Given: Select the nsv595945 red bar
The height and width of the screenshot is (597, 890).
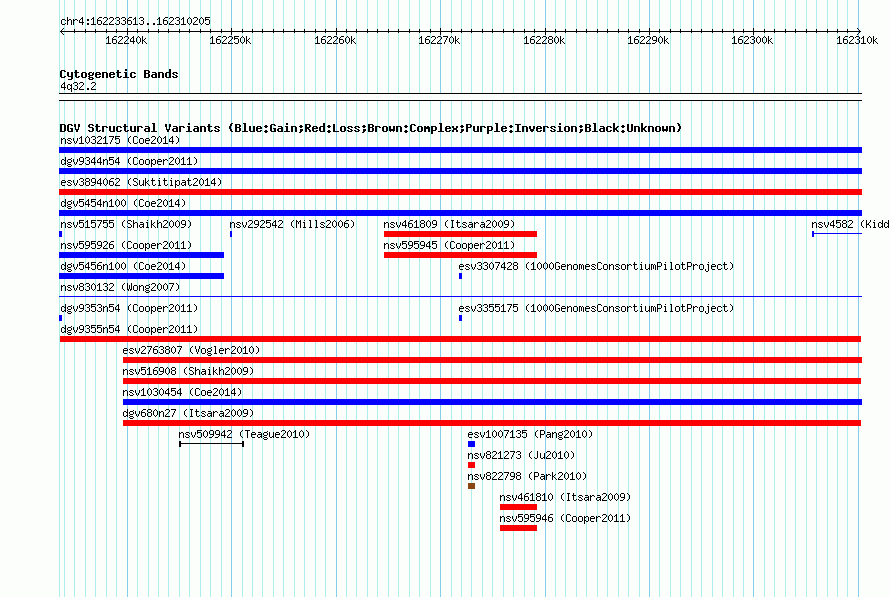Looking at the screenshot, I should [460, 255].
